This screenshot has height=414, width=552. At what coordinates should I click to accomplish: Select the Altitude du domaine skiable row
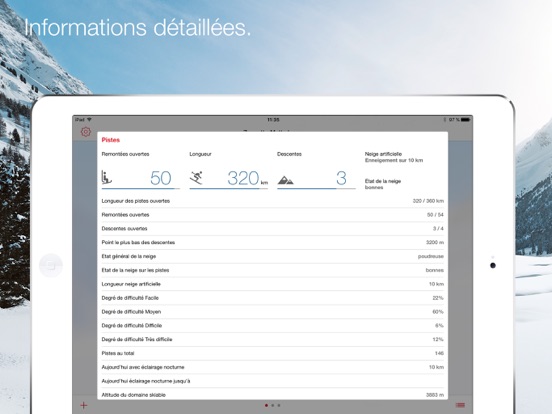click(x=272, y=395)
